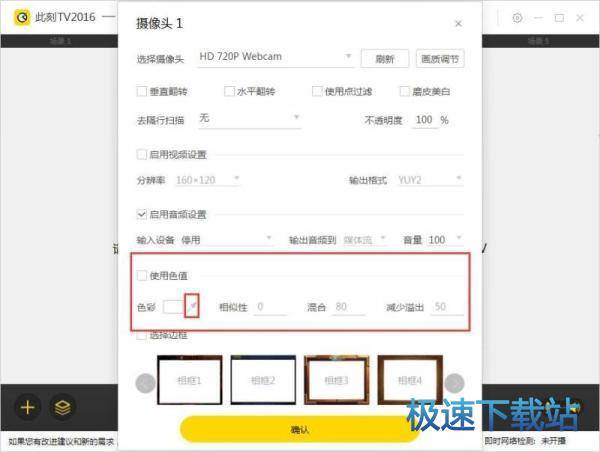Open the layers stack icon
This screenshot has width=600, height=452.
click(63, 407)
